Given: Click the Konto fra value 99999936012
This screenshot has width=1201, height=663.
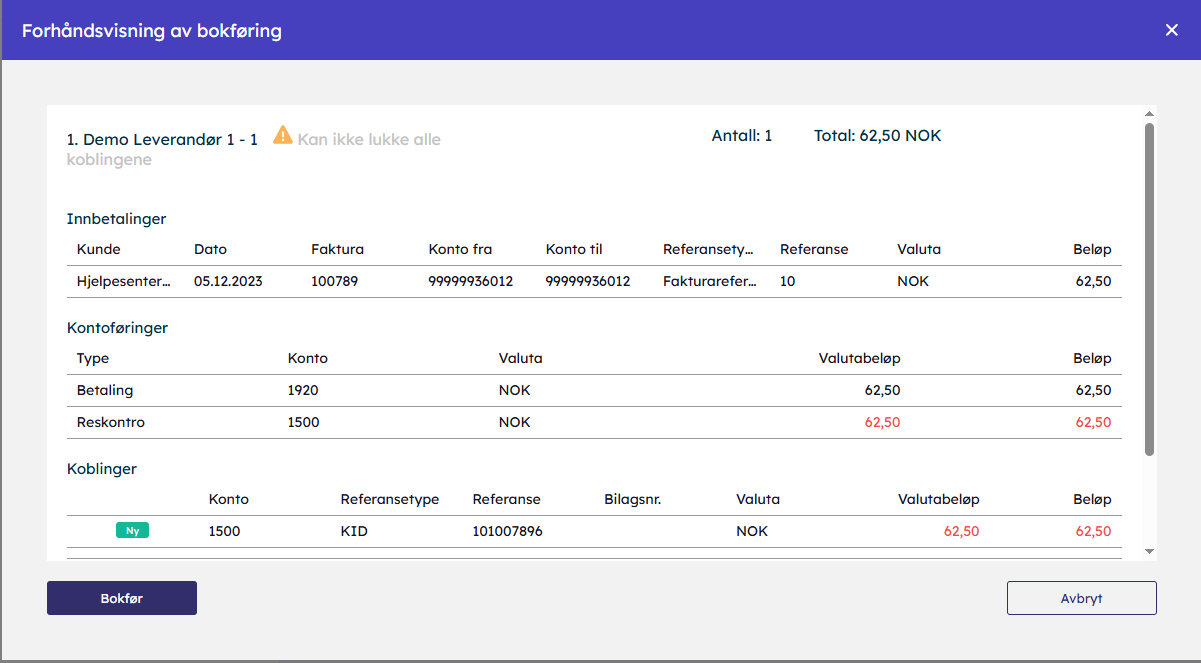Looking at the screenshot, I should pos(470,281).
